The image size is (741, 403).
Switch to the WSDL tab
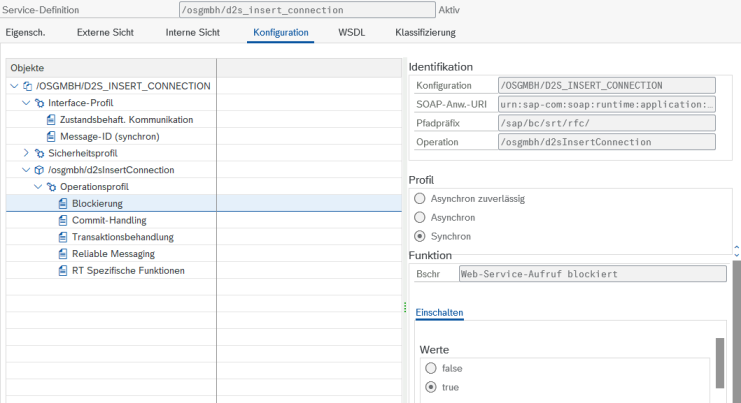pyautogui.click(x=351, y=32)
